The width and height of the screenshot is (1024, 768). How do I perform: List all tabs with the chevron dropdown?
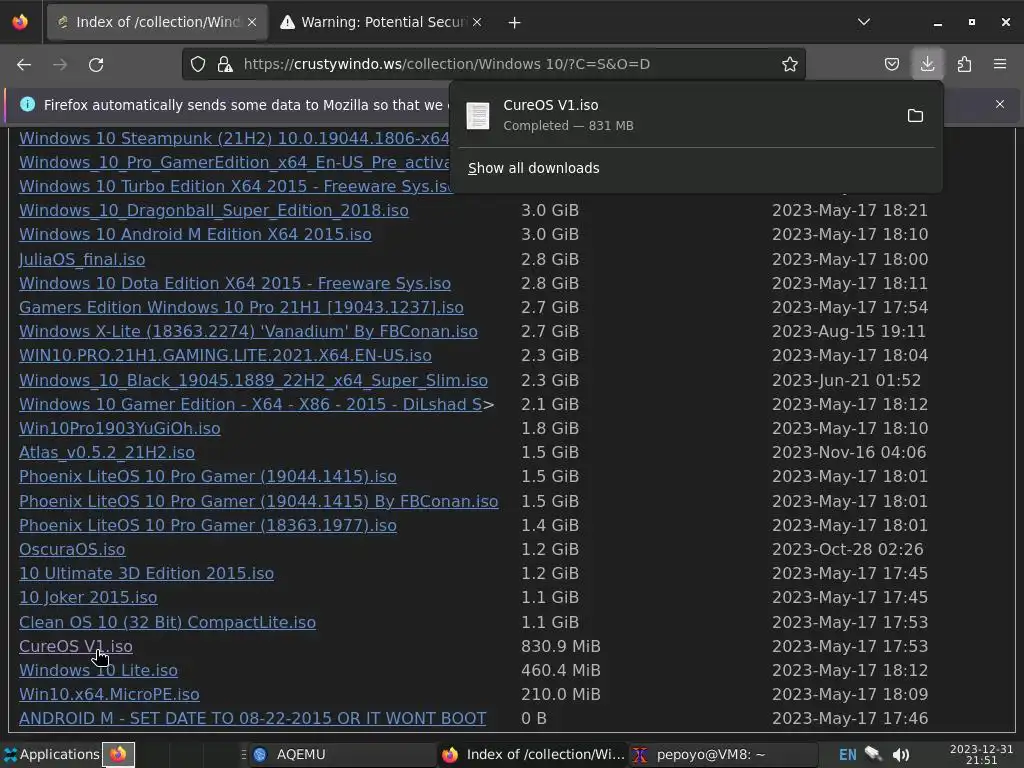864,22
